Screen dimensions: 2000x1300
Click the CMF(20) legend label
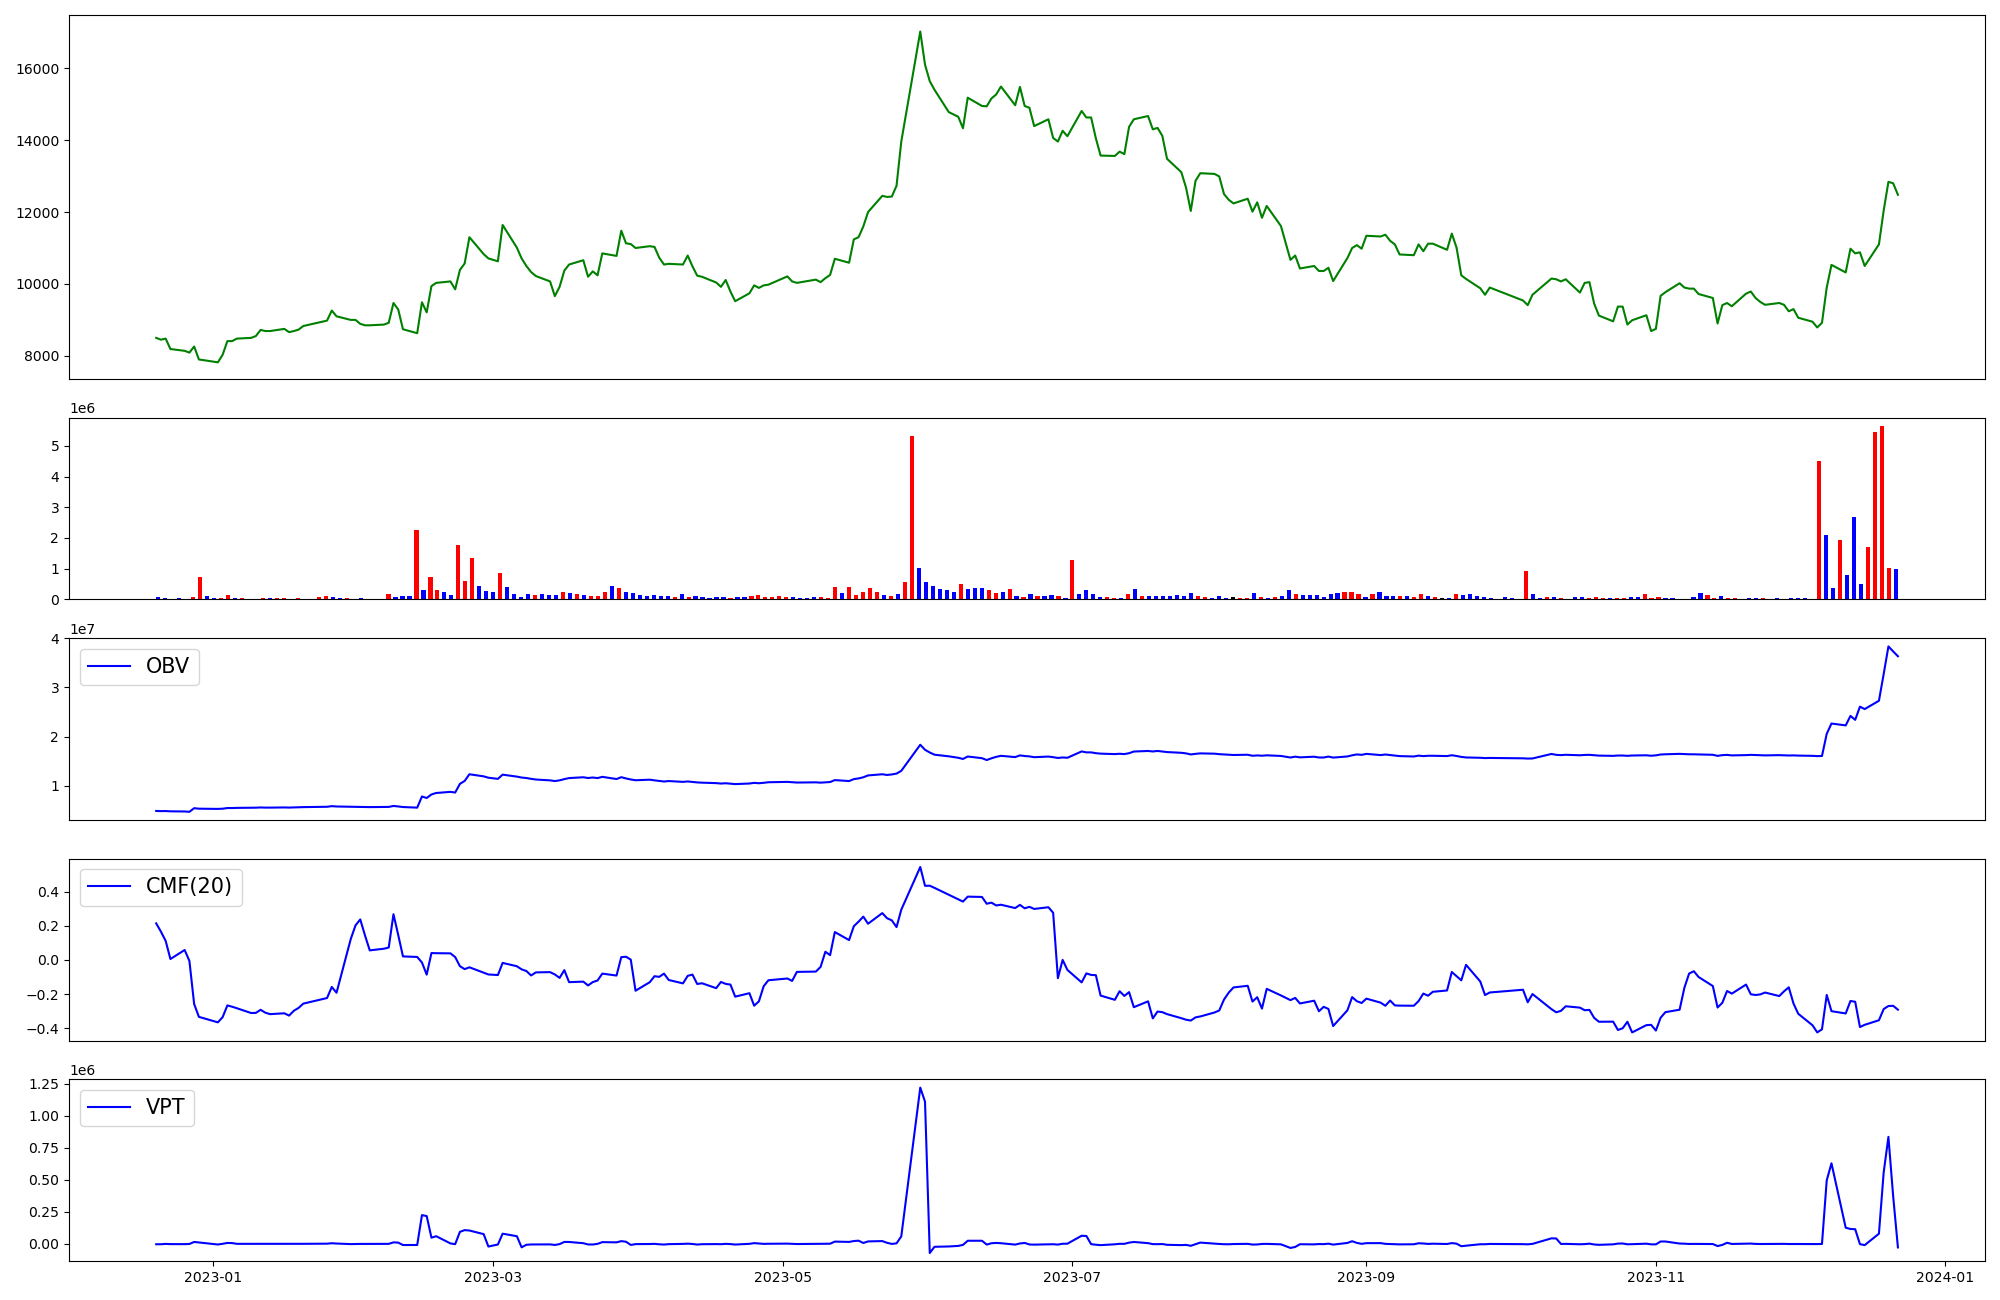[188, 887]
